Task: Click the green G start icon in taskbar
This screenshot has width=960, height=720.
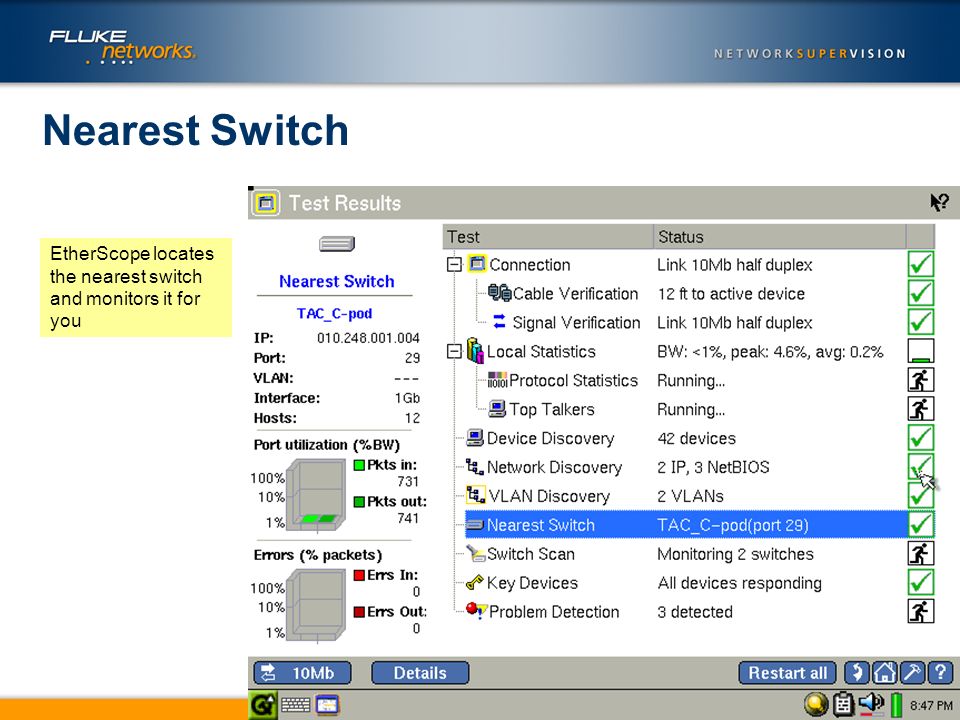Action: click(263, 705)
